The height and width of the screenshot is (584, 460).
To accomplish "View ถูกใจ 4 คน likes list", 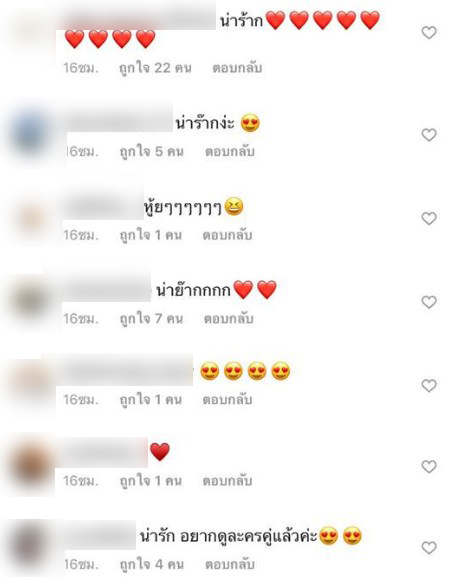I will pos(152,565).
